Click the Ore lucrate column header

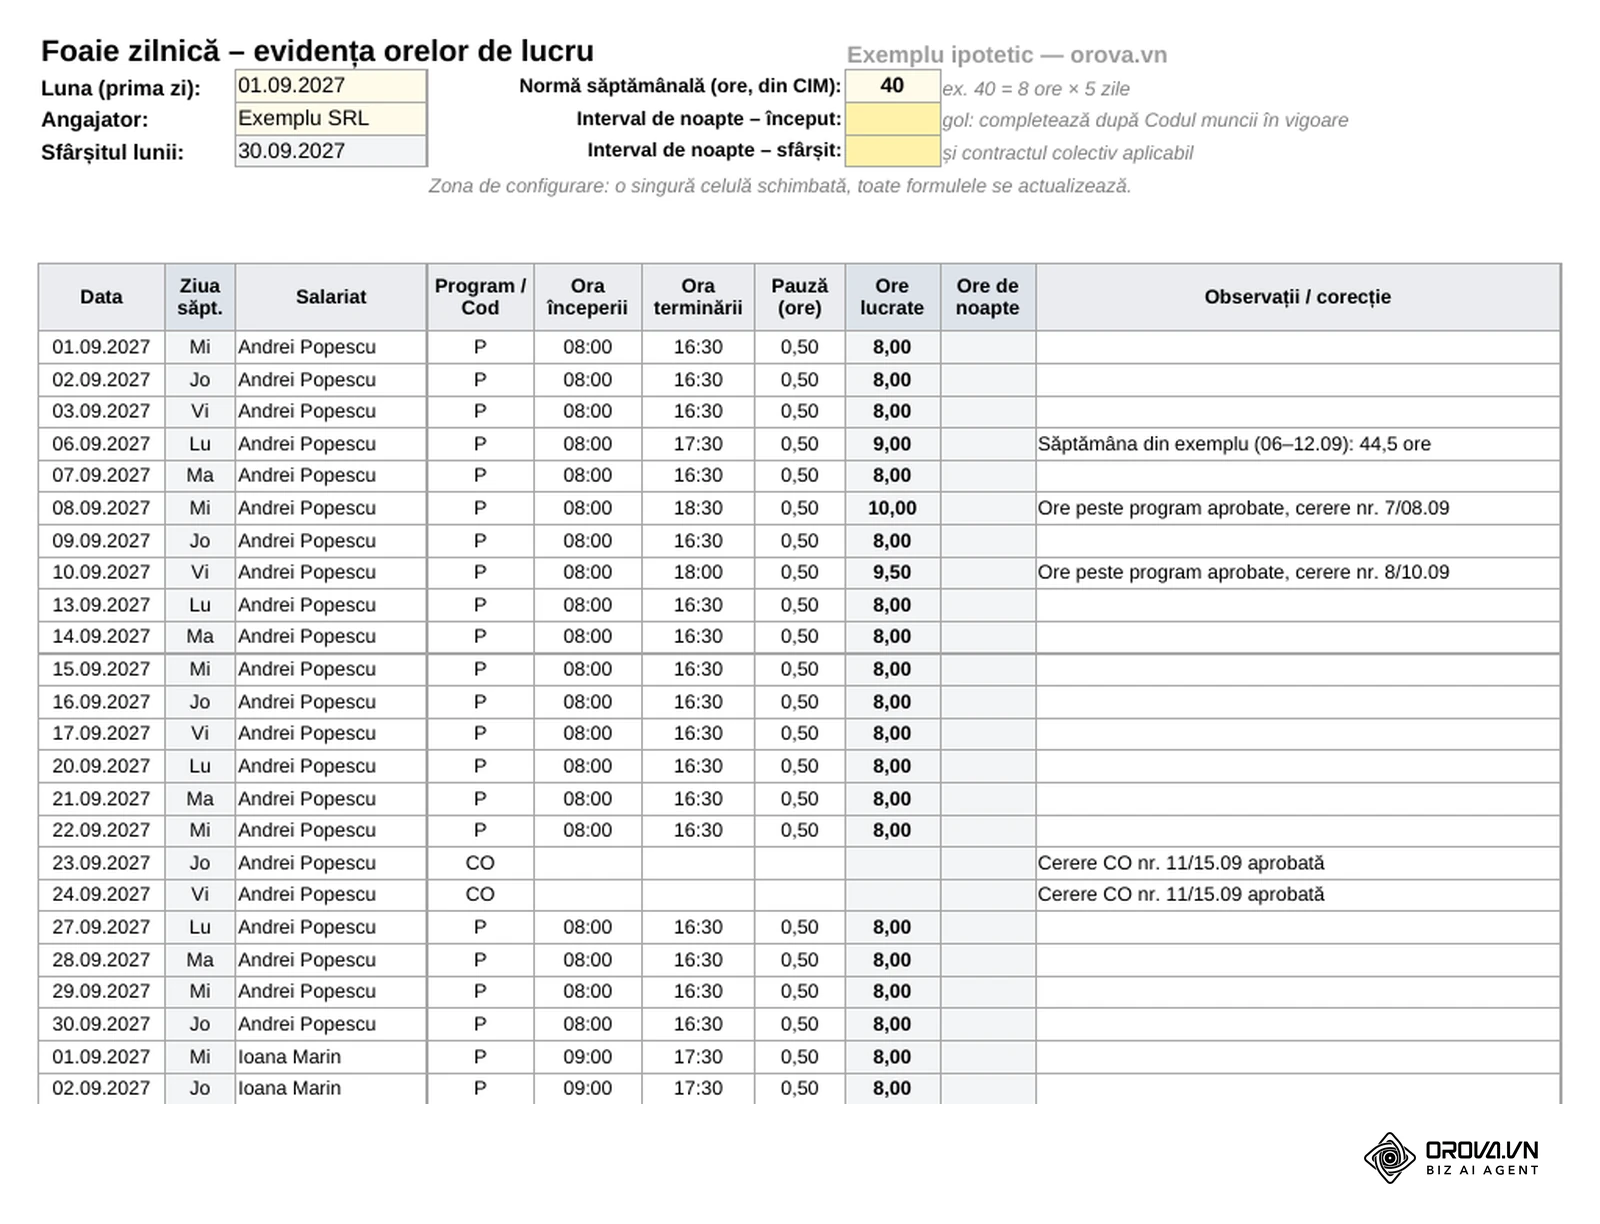click(892, 297)
